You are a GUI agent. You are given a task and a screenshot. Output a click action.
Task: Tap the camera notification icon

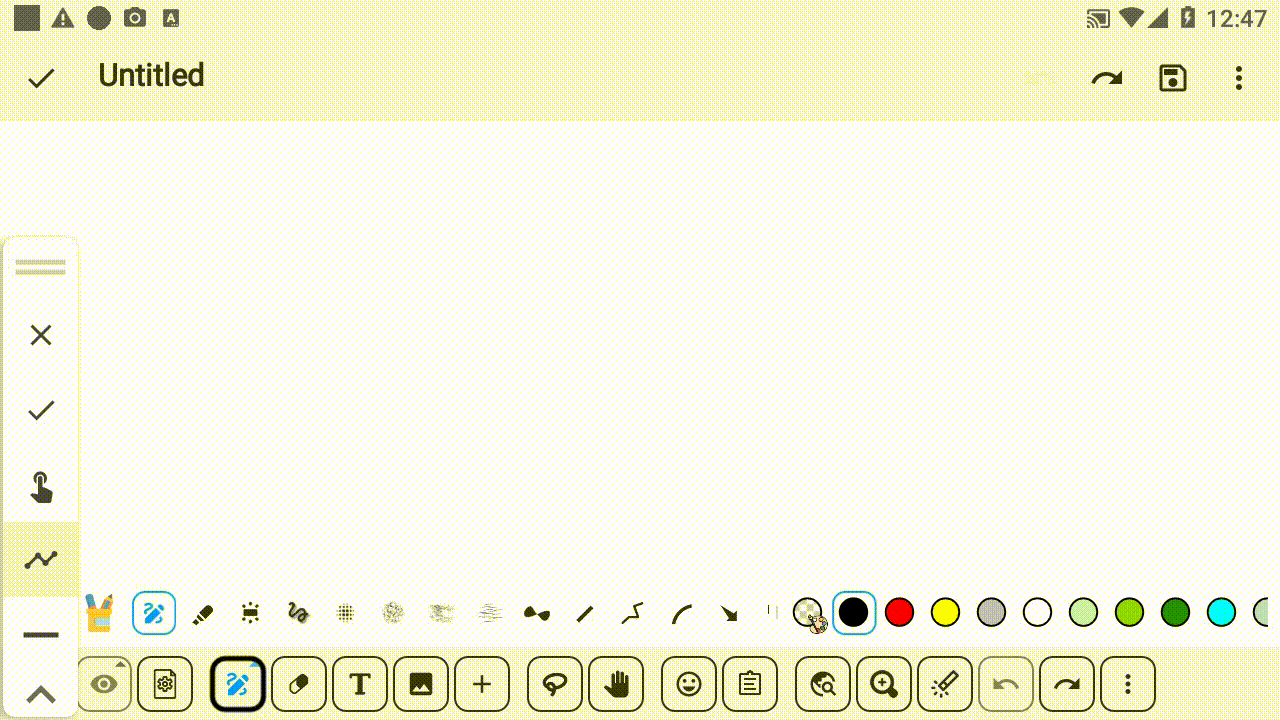pyautogui.click(x=135, y=18)
